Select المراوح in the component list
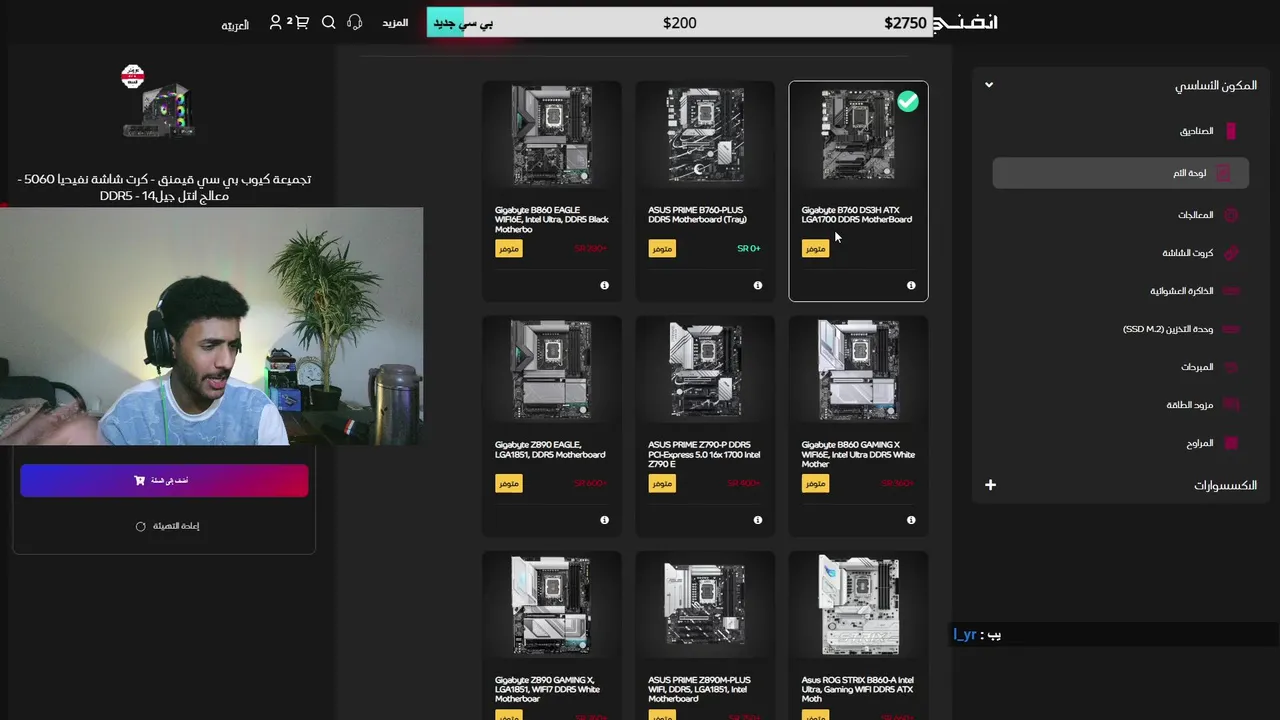 point(1200,443)
